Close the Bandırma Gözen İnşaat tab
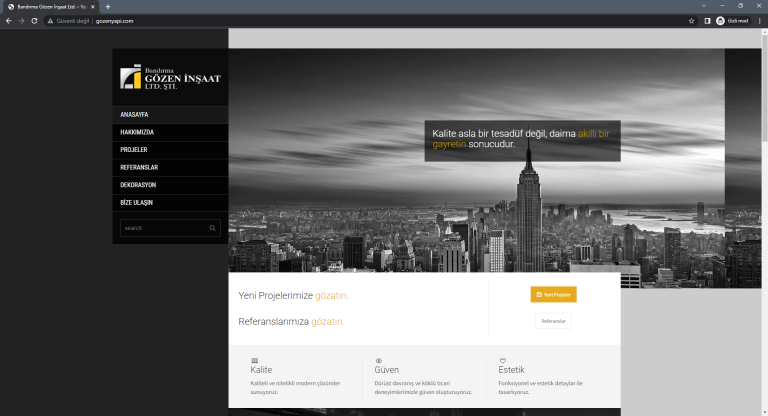 click(93, 7)
